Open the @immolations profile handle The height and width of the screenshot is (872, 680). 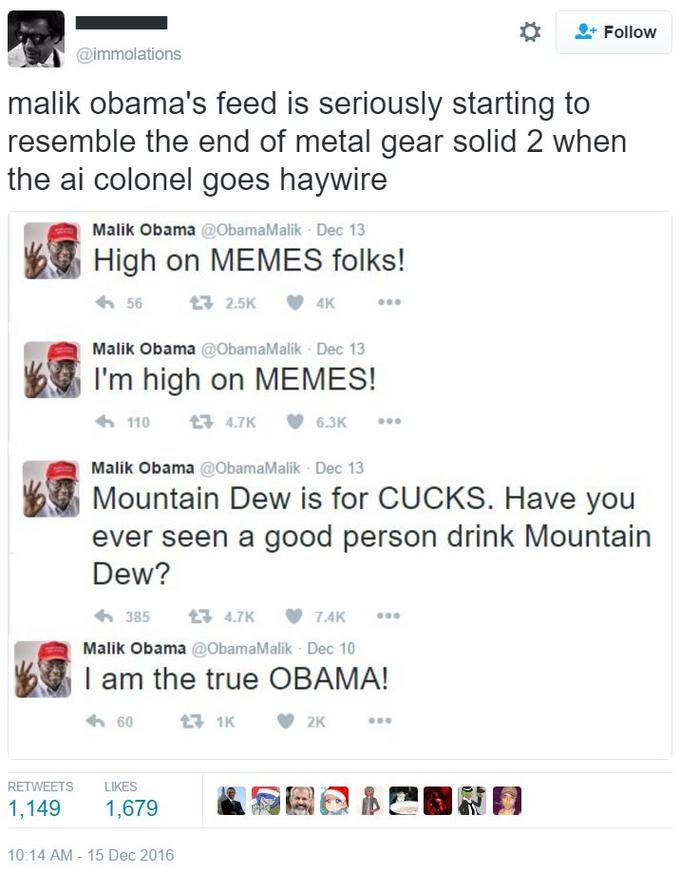pyautogui.click(x=129, y=54)
